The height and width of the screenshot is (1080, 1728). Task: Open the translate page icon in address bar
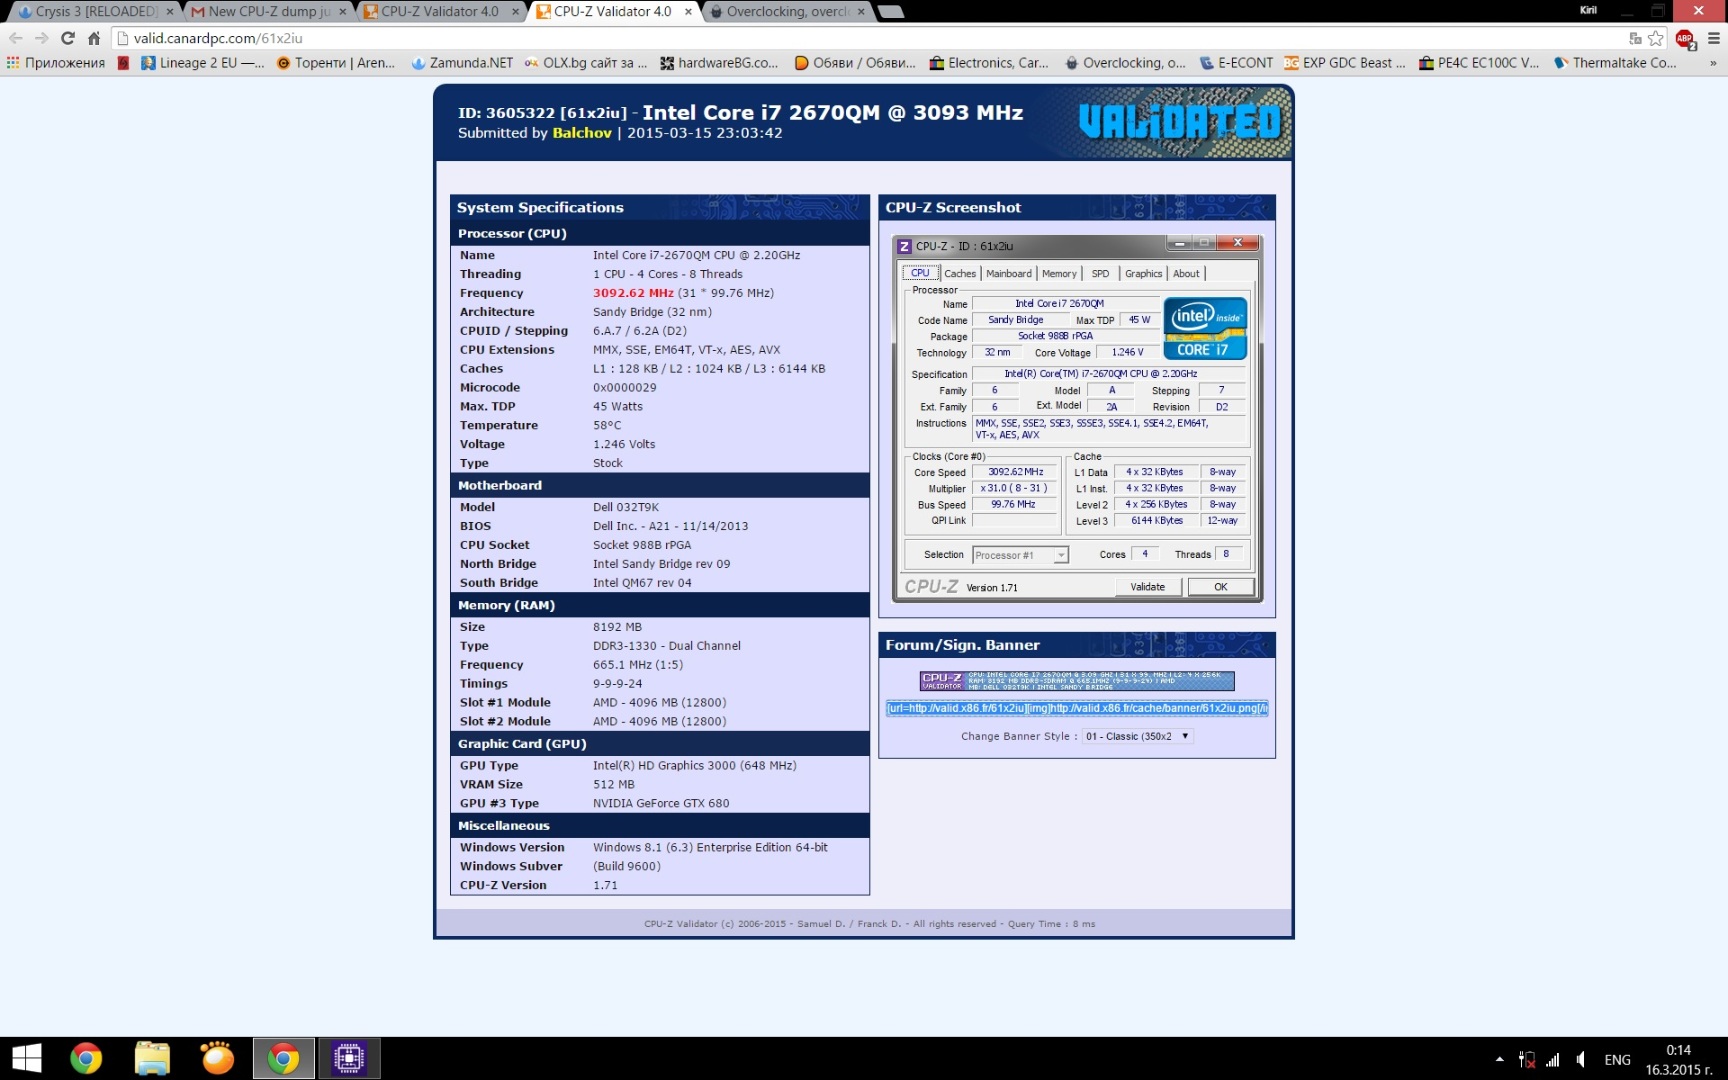tap(1635, 38)
